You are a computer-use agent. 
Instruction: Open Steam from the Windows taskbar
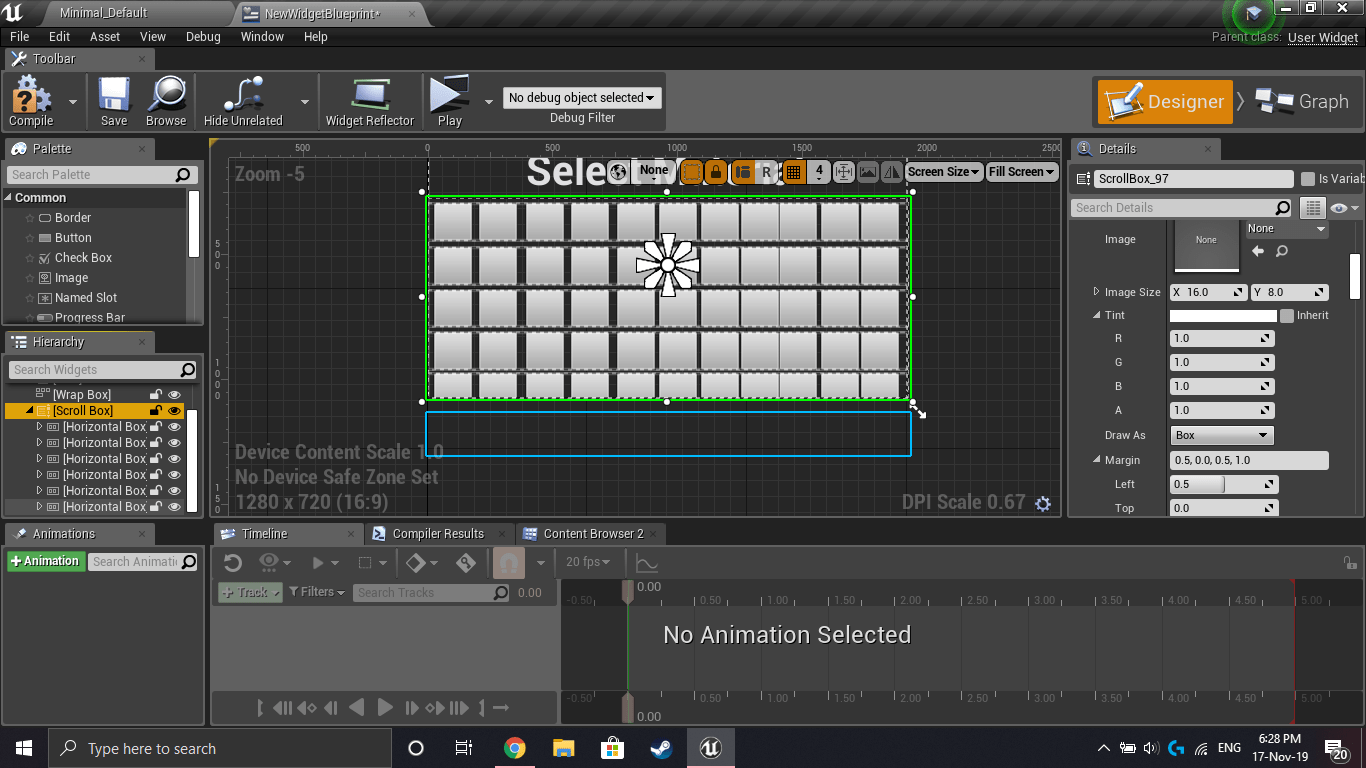pos(661,748)
